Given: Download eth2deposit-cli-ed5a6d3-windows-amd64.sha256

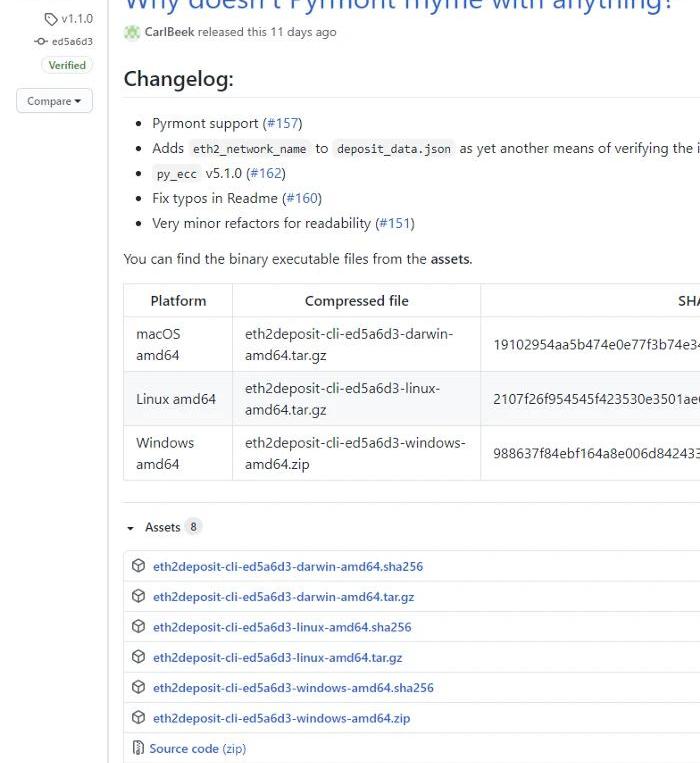Looking at the screenshot, I should (x=293, y=688).
